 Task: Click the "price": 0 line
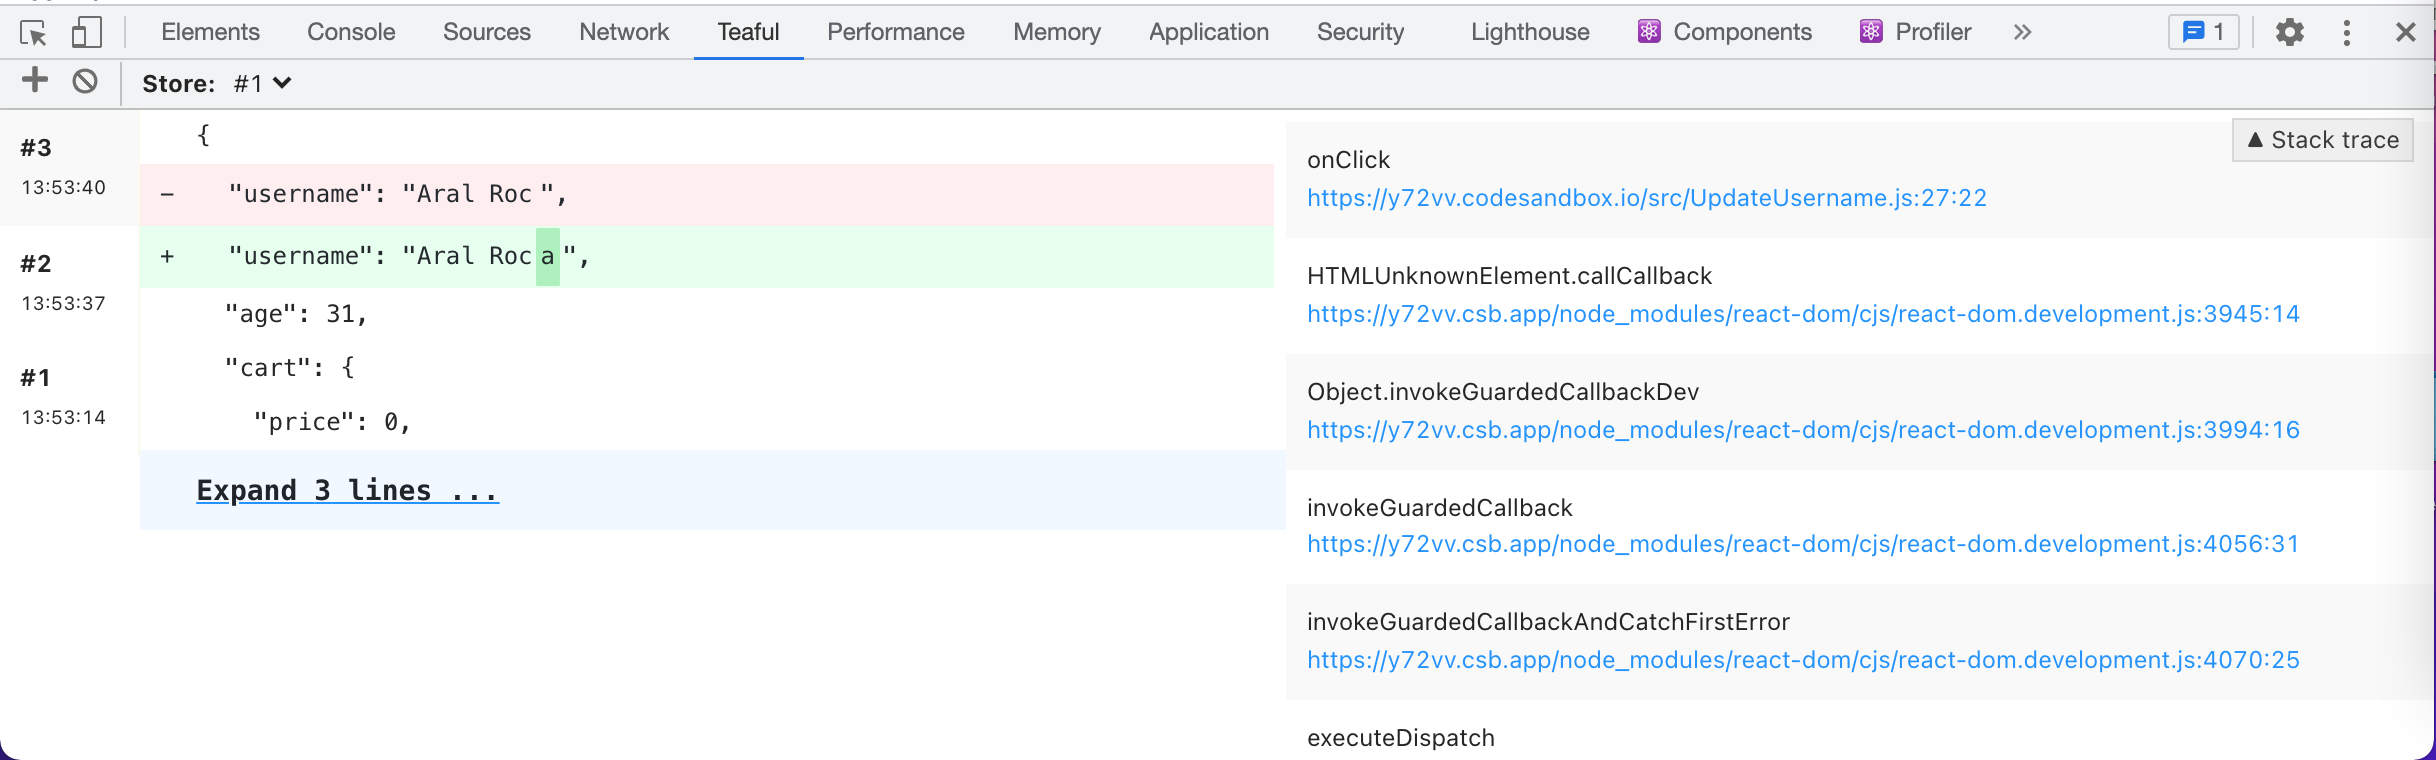333,422
